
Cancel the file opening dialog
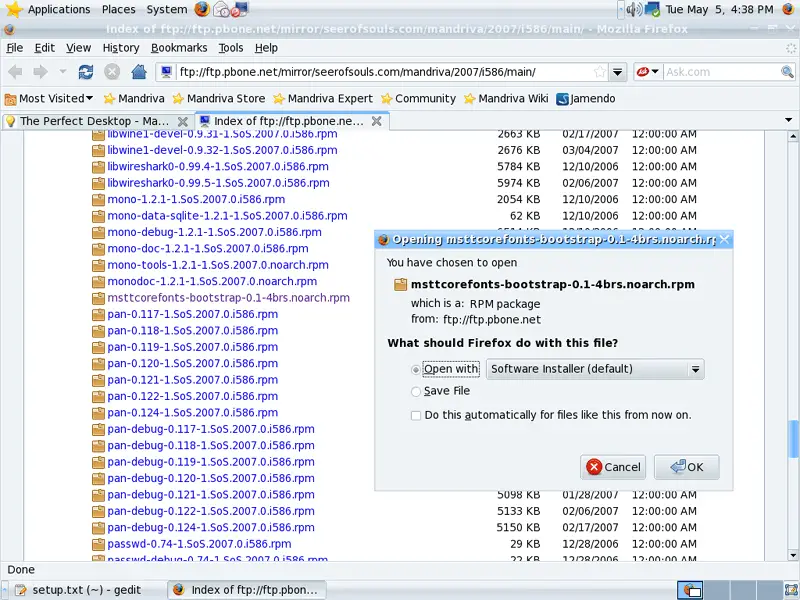point(613,467)
